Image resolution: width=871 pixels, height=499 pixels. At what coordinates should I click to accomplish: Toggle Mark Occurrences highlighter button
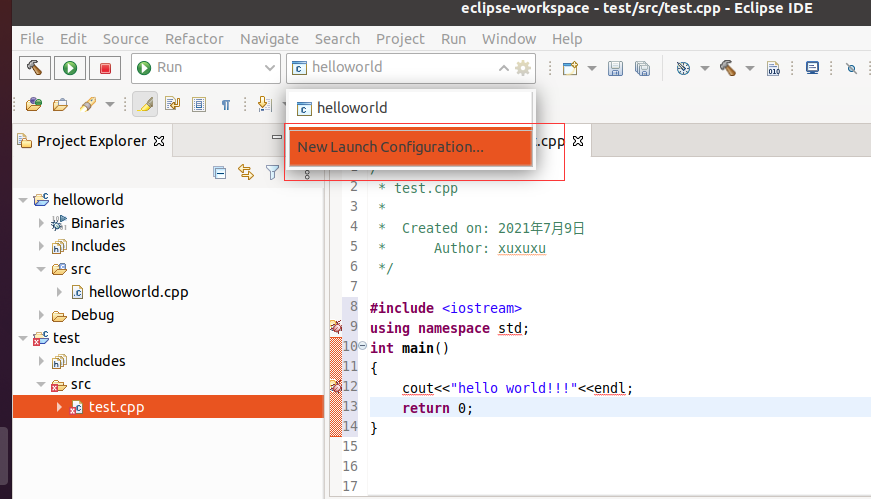[x=145, y=104]
